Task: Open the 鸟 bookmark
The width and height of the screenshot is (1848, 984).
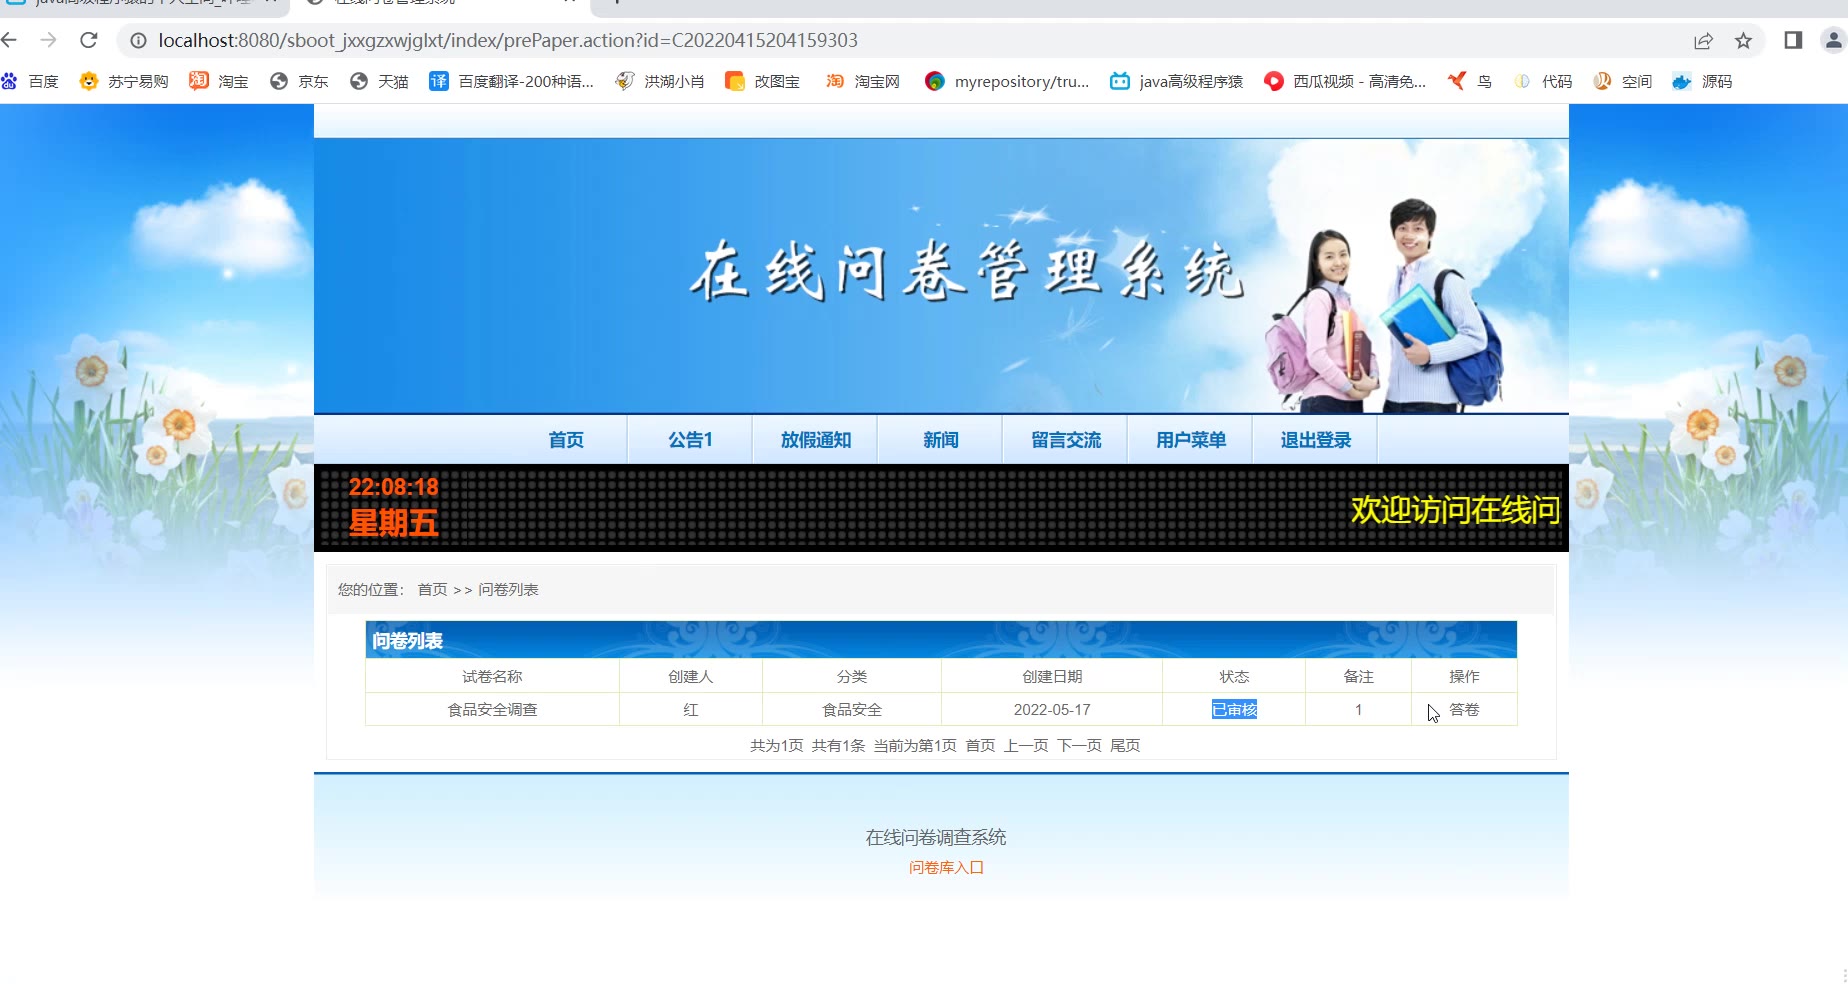Action: 1470,82
